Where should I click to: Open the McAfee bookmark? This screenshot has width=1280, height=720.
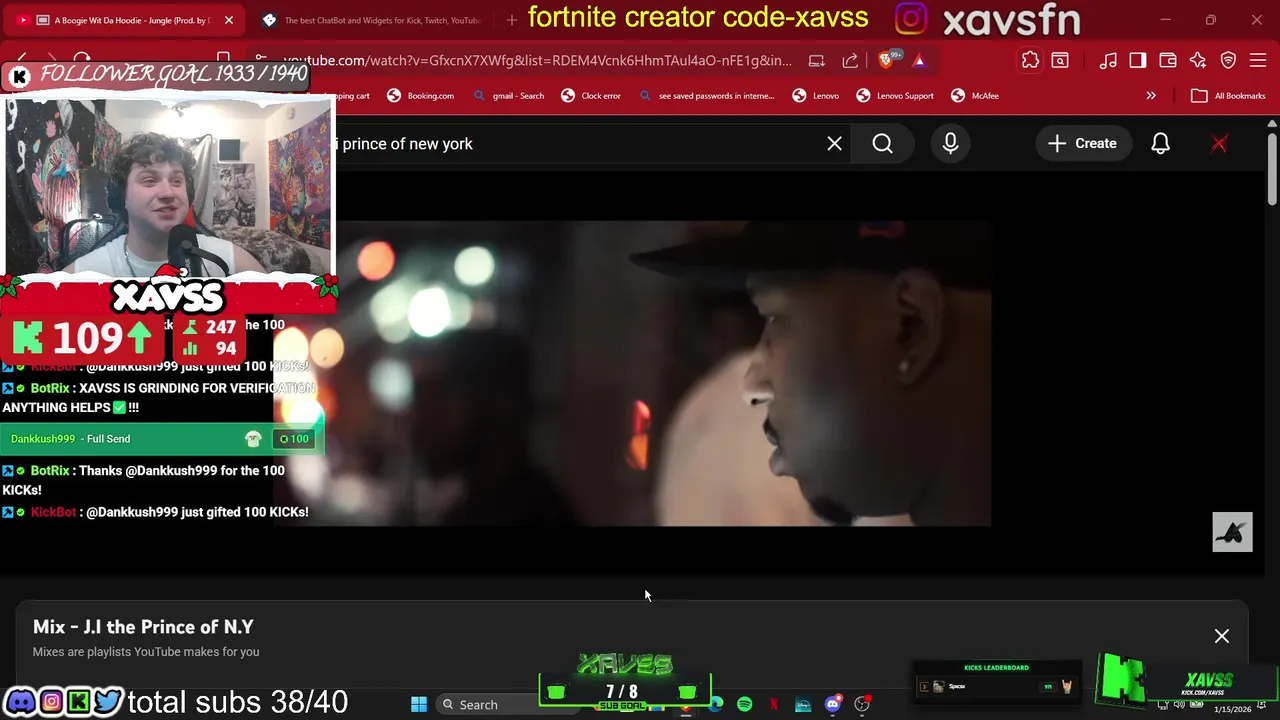tap(975, 96)
